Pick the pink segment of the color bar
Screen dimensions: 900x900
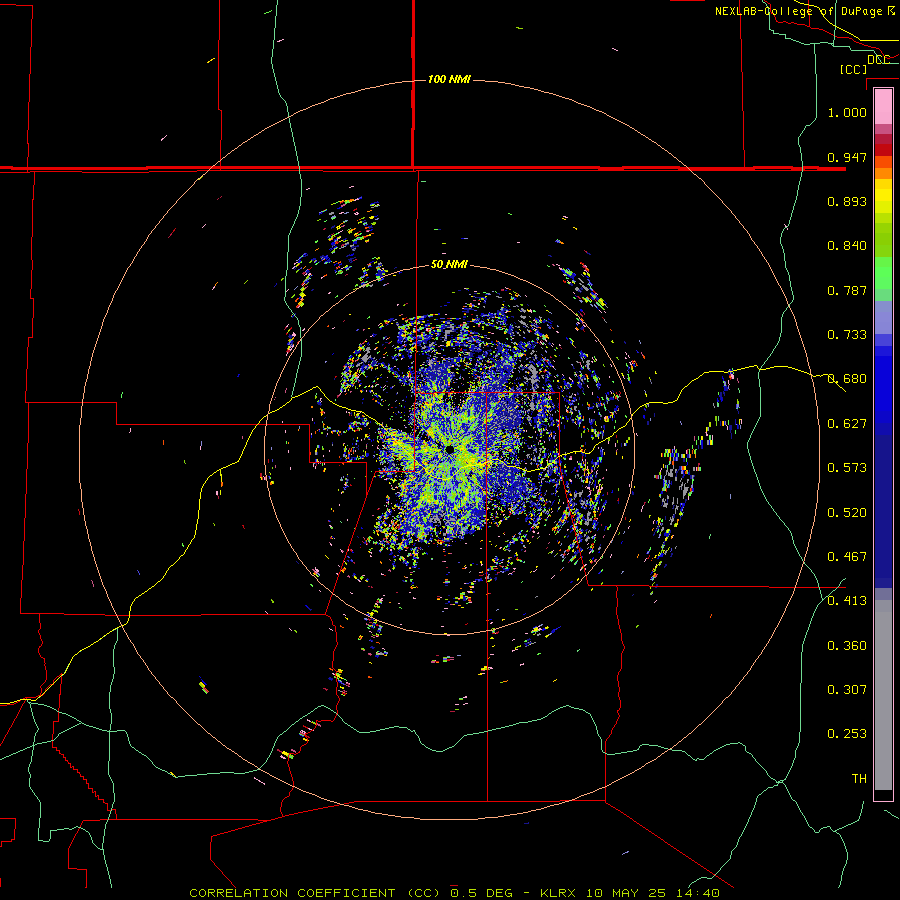click(883, 106)
